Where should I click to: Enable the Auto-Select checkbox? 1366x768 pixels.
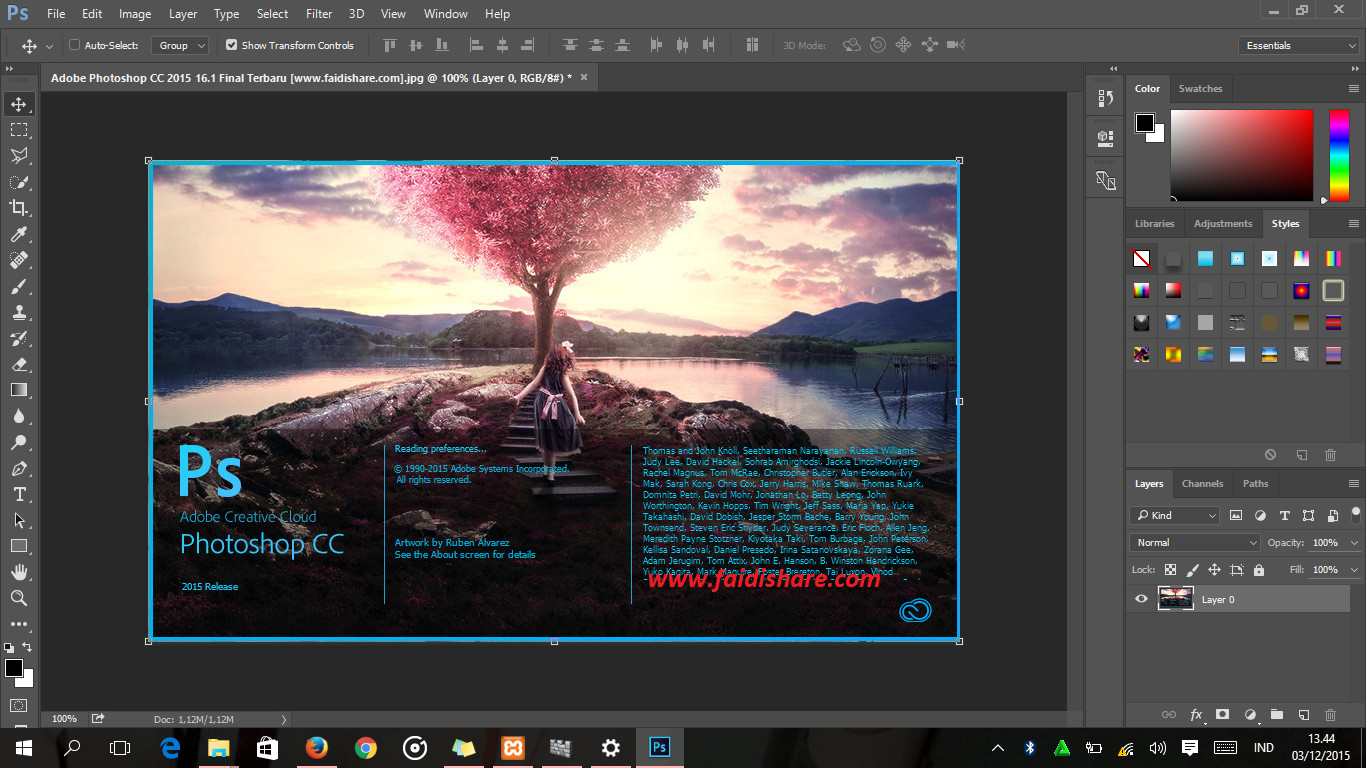coord(74,45)
